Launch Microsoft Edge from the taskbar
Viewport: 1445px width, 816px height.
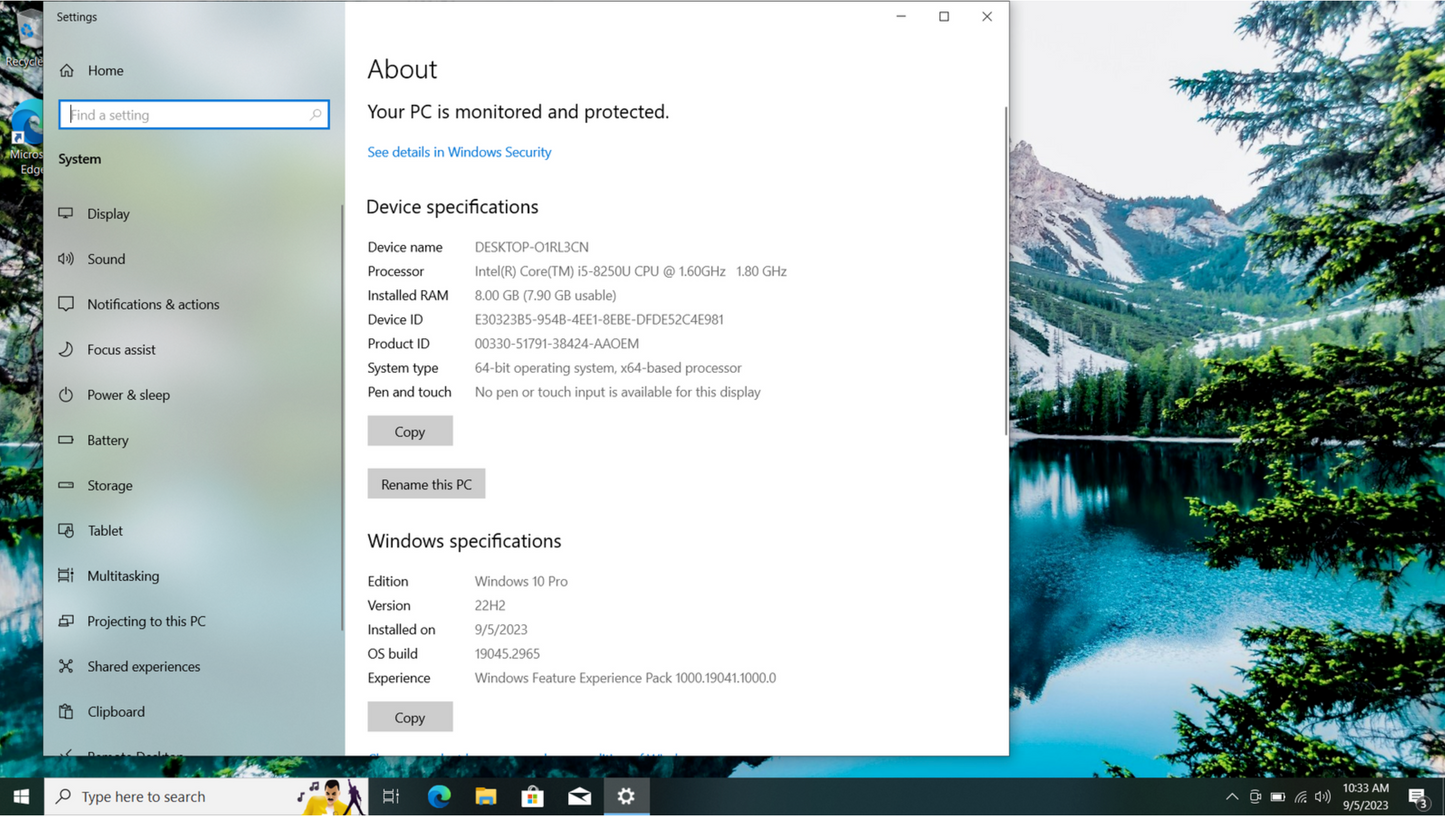pos(439,796)
